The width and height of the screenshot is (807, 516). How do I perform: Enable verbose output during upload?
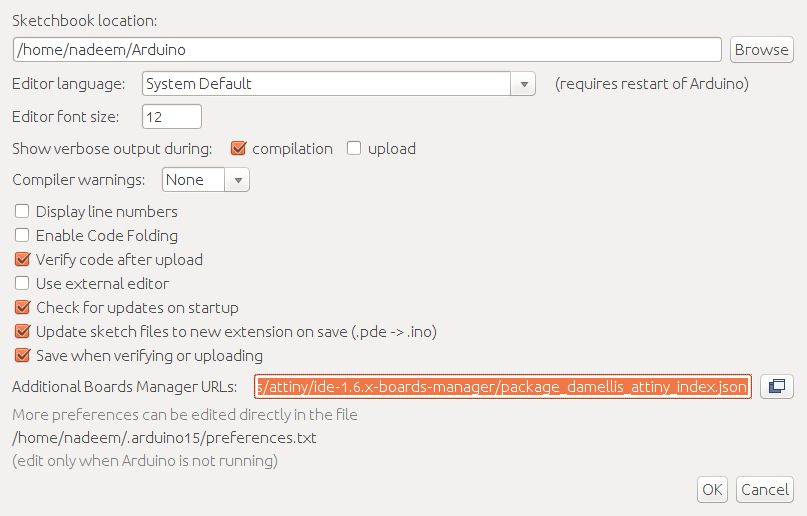pos(354,148)
